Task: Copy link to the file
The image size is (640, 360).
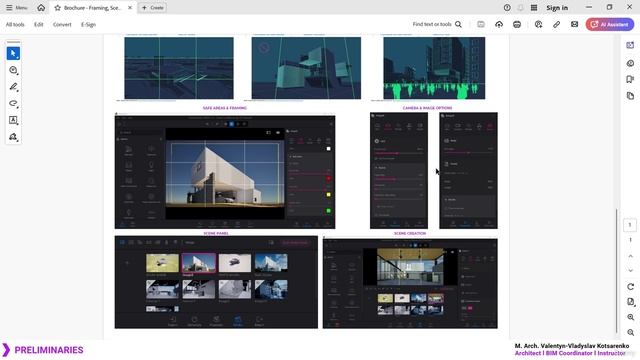Action: tap(556, 24)
